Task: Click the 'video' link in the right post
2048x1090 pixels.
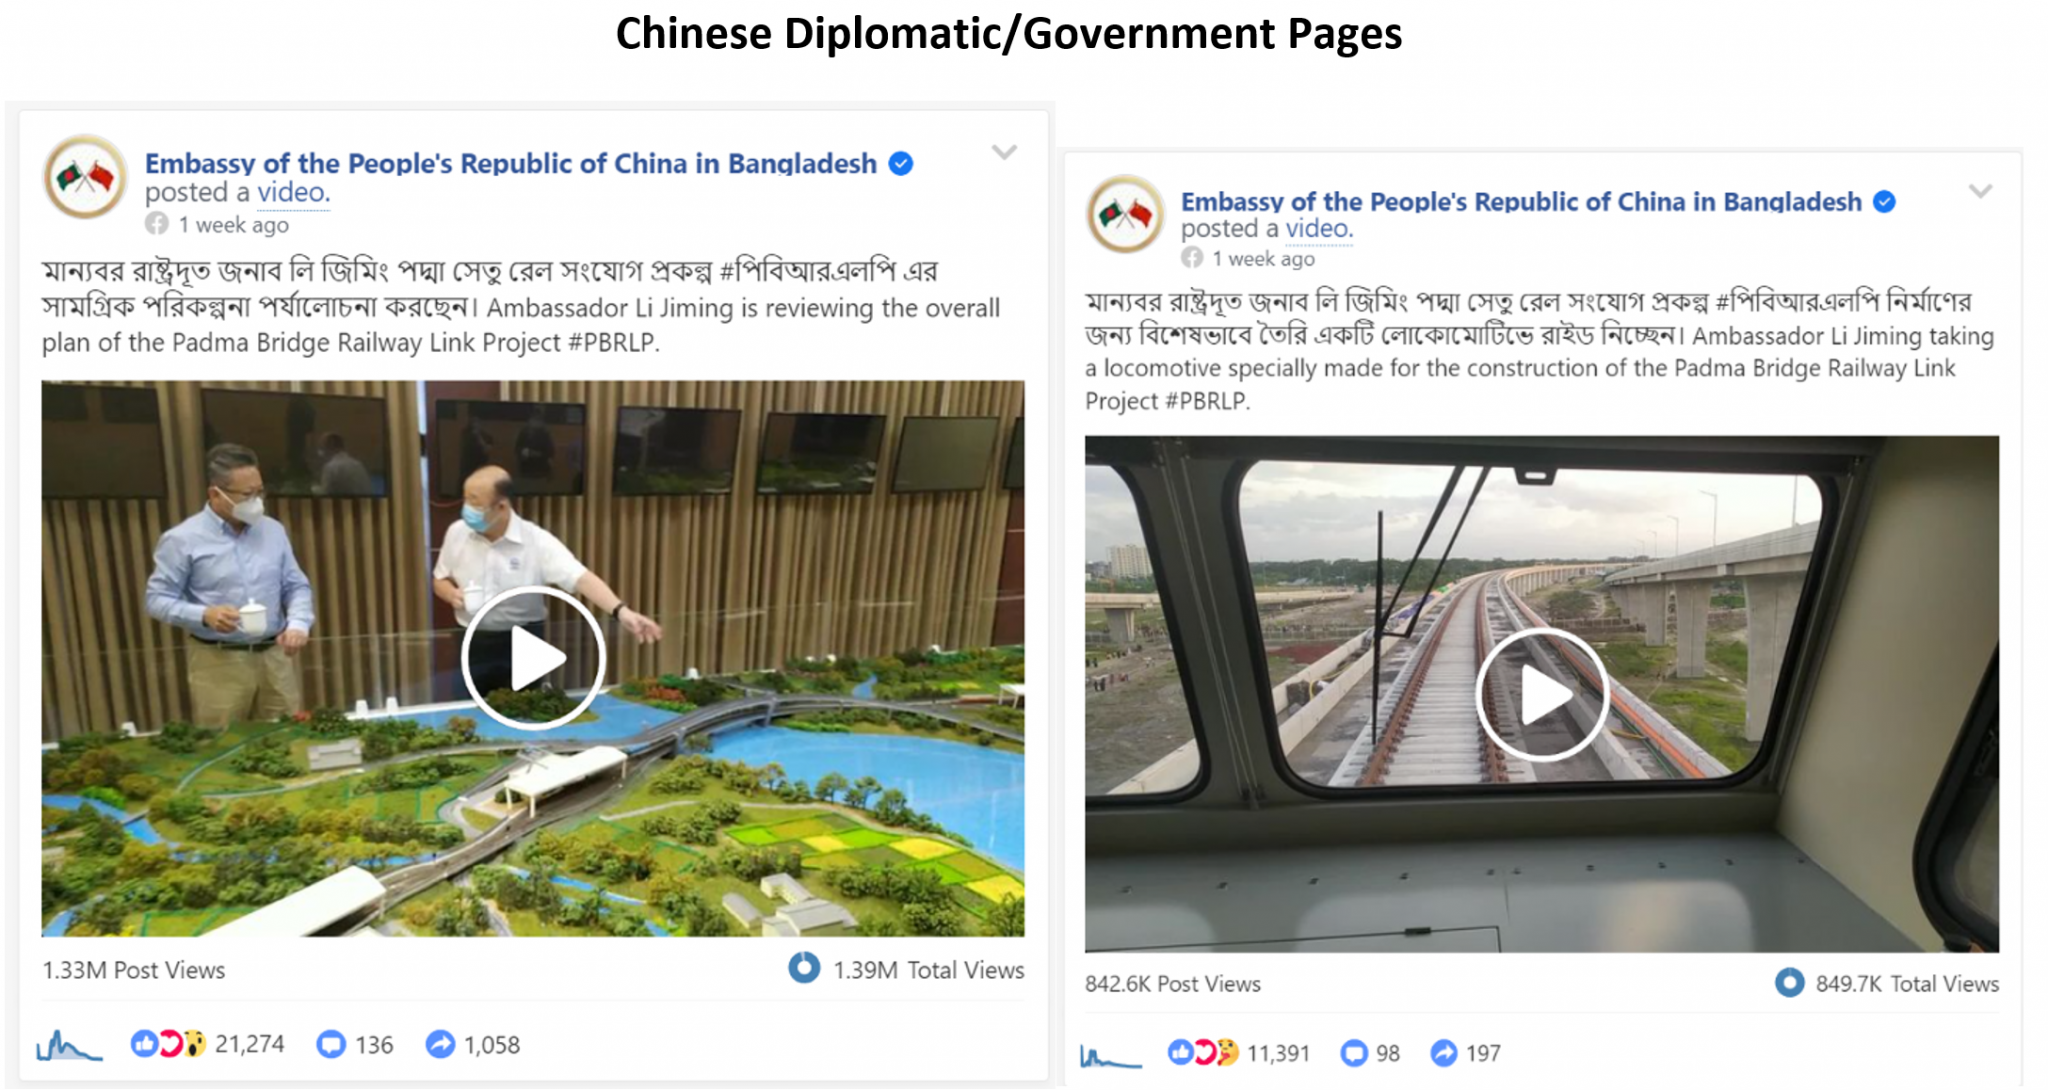Action: pos(1318,229)
